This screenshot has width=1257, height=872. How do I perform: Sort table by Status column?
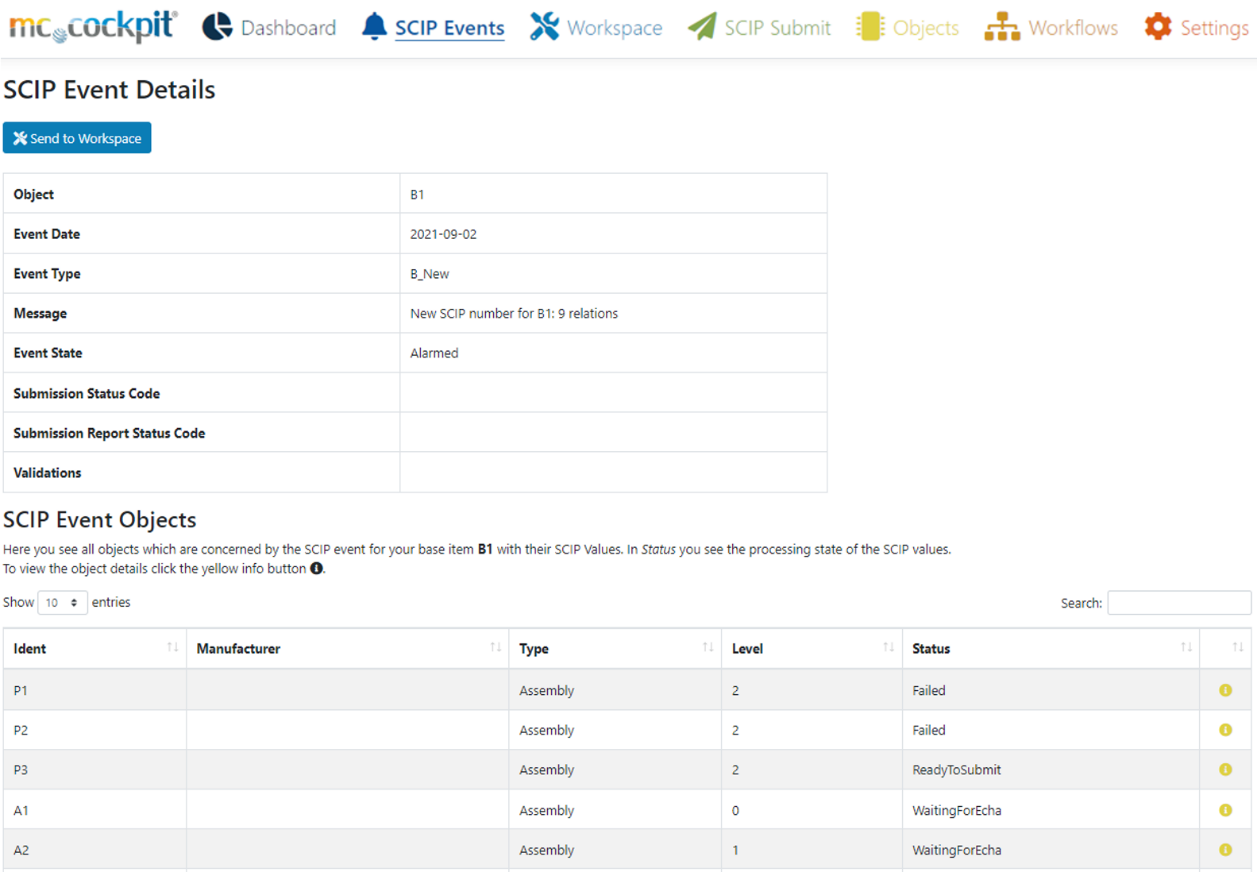coord(1050,648)
